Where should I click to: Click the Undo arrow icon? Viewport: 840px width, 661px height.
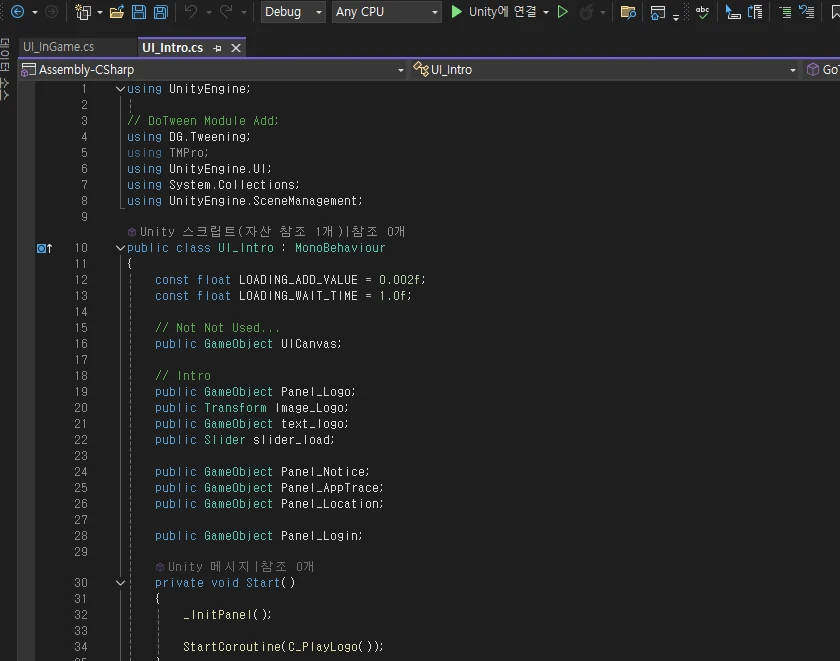pos(190,12)
